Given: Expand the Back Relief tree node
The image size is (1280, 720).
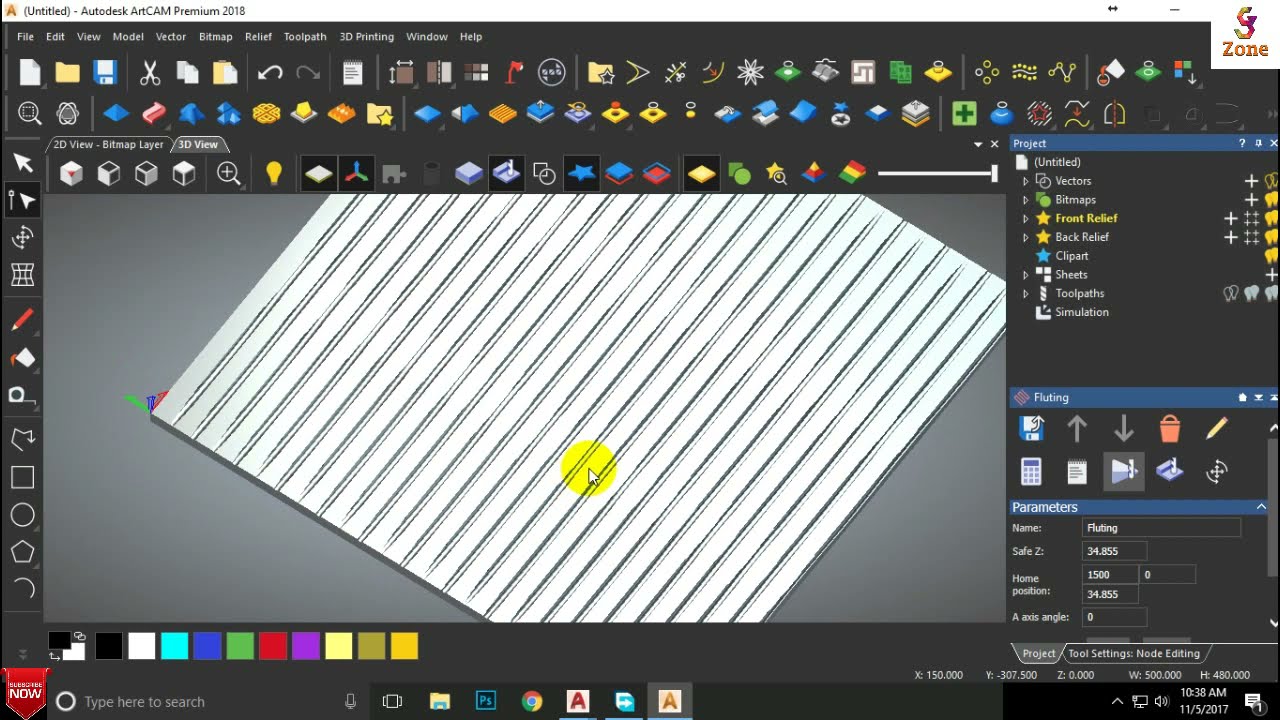Looking at the screenshot, I should [x=1025, y=237].
